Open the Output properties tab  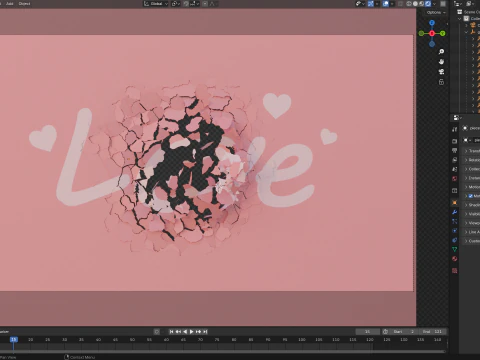click(455, 151)
